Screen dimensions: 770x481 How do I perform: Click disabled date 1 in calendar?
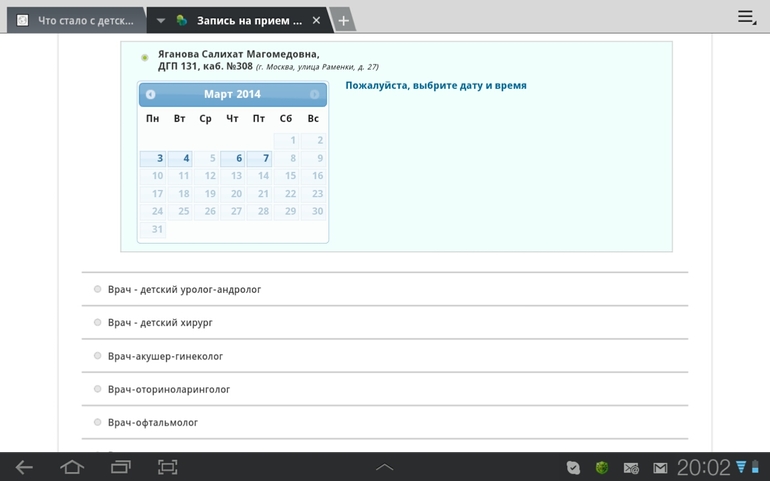(286, 141)
